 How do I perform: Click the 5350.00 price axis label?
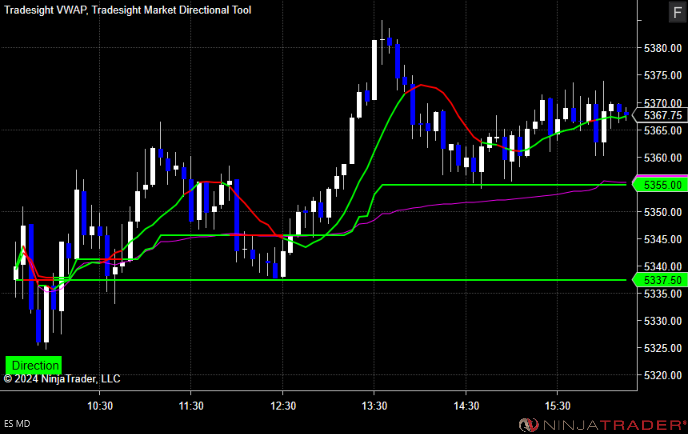click(663, 212)
